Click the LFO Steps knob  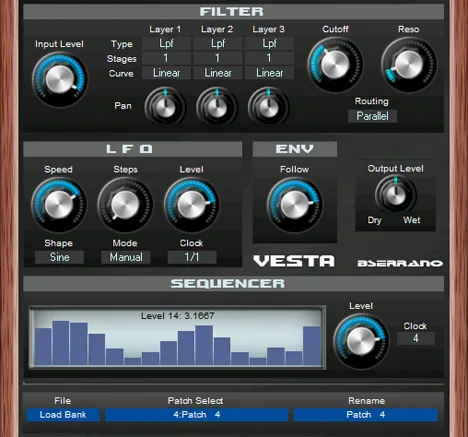125,205
